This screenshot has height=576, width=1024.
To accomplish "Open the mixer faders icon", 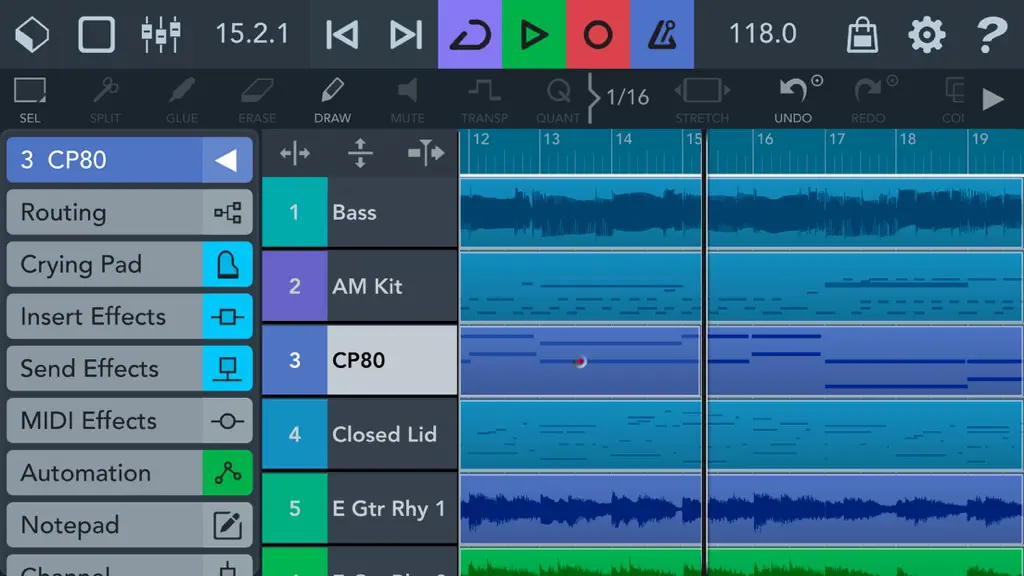I will tap(161, 34).
